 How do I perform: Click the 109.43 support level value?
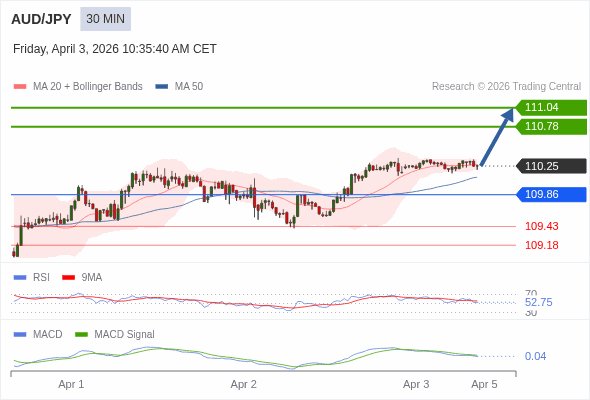pyautogui.click(x=542, y=227)
